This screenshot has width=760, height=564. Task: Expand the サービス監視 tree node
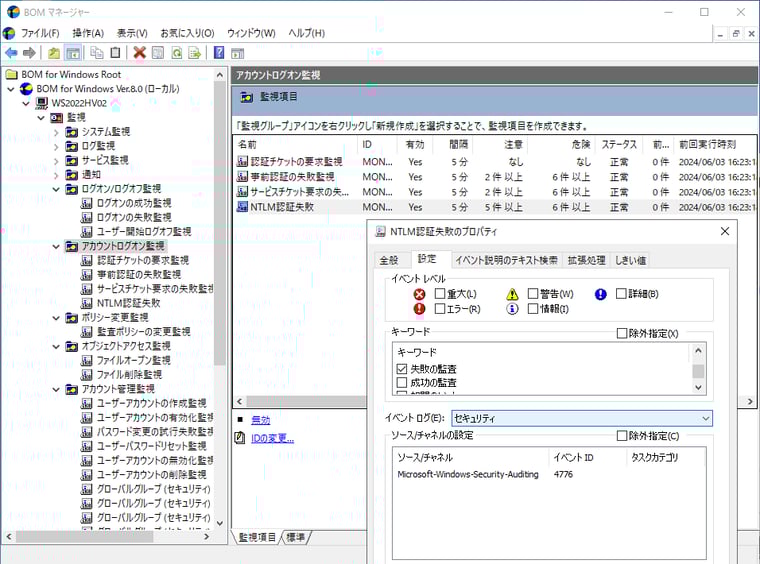[x=56, y=161]
